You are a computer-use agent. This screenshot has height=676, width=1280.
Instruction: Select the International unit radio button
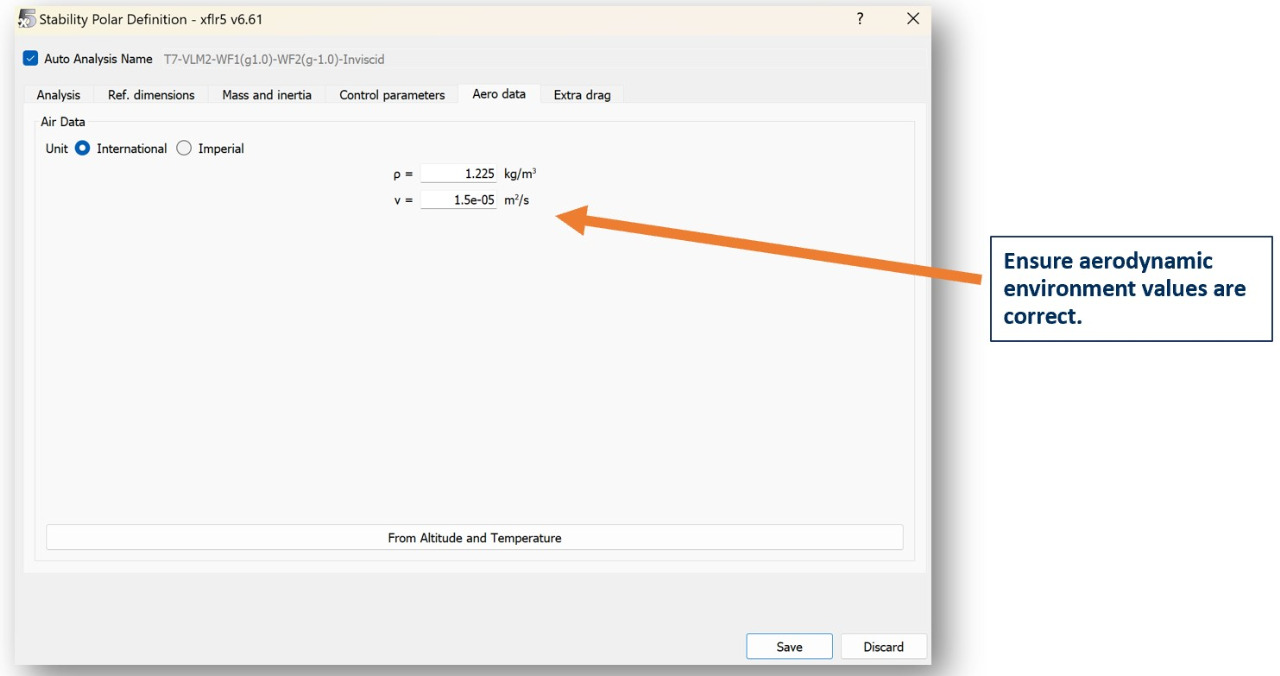[x=83, y=148]
